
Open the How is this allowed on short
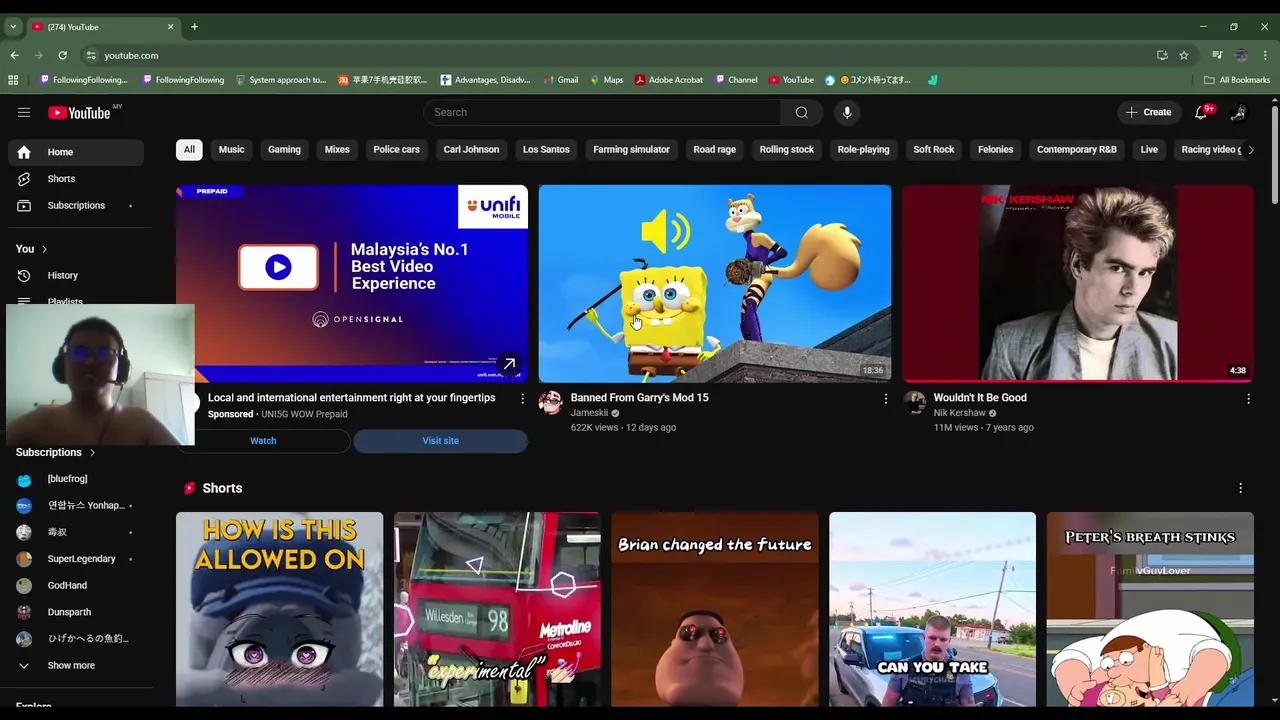click(x=279, y=610)
